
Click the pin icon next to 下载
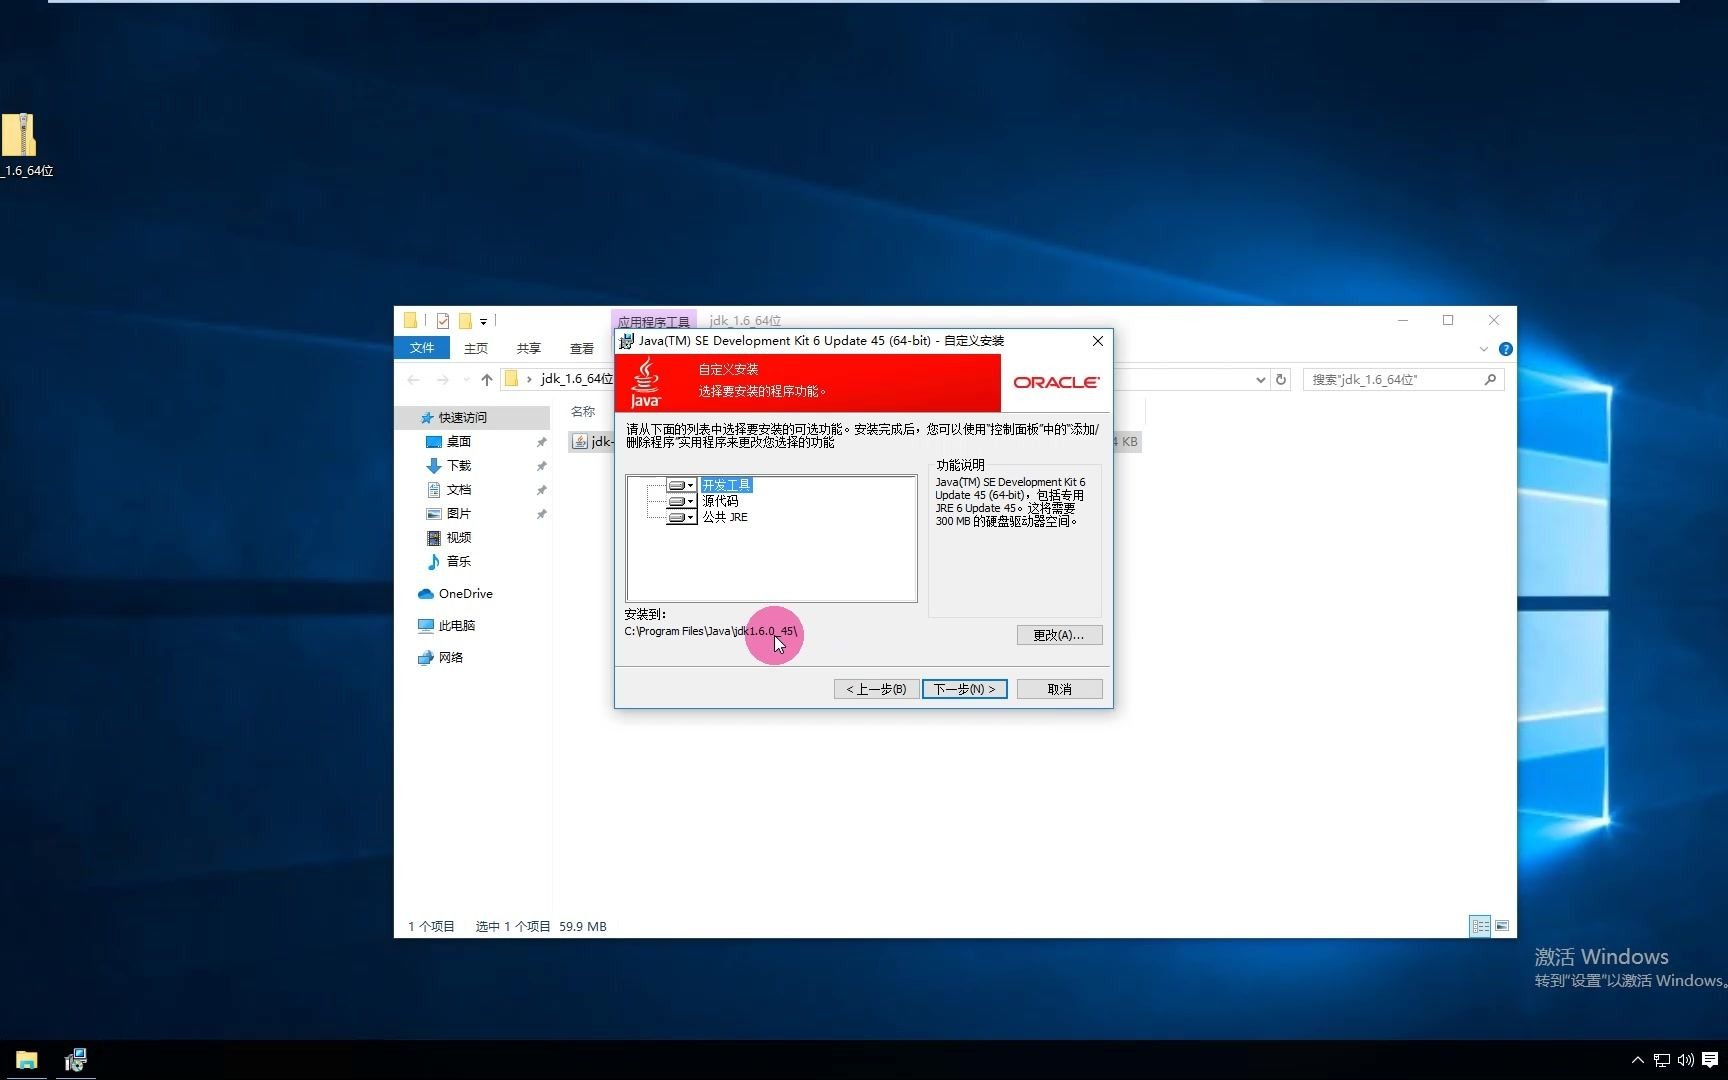pyautogui.click(x=541, y=465)
